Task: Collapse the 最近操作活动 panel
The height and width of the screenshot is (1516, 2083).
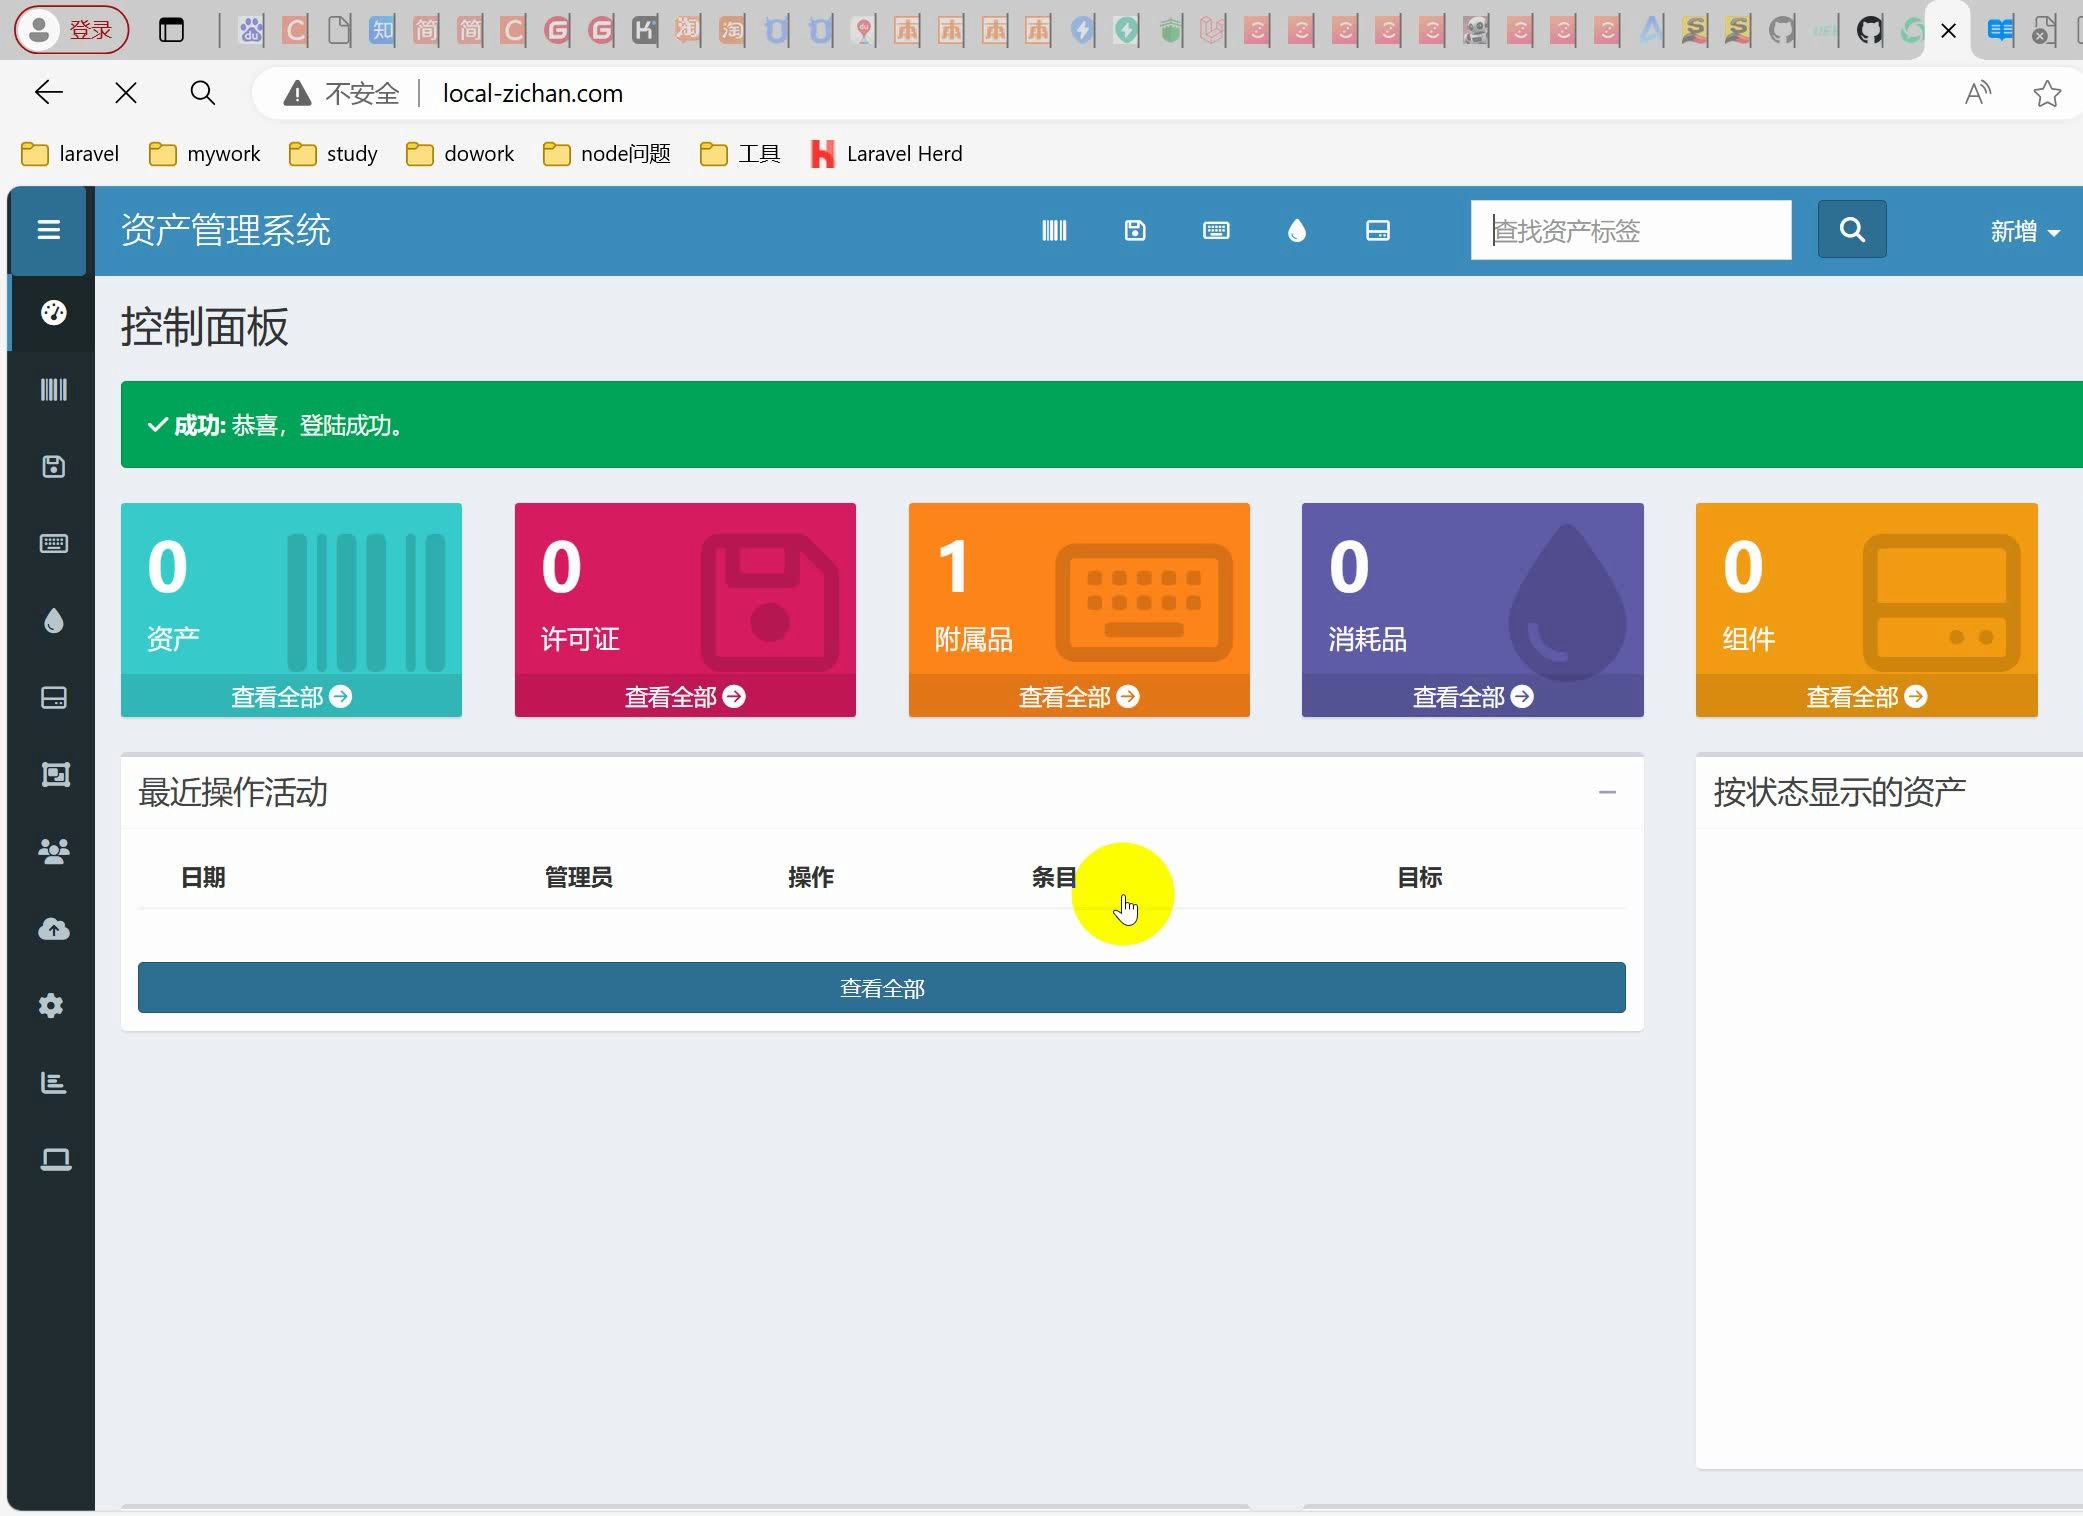Action: (x=1607, y=793)
